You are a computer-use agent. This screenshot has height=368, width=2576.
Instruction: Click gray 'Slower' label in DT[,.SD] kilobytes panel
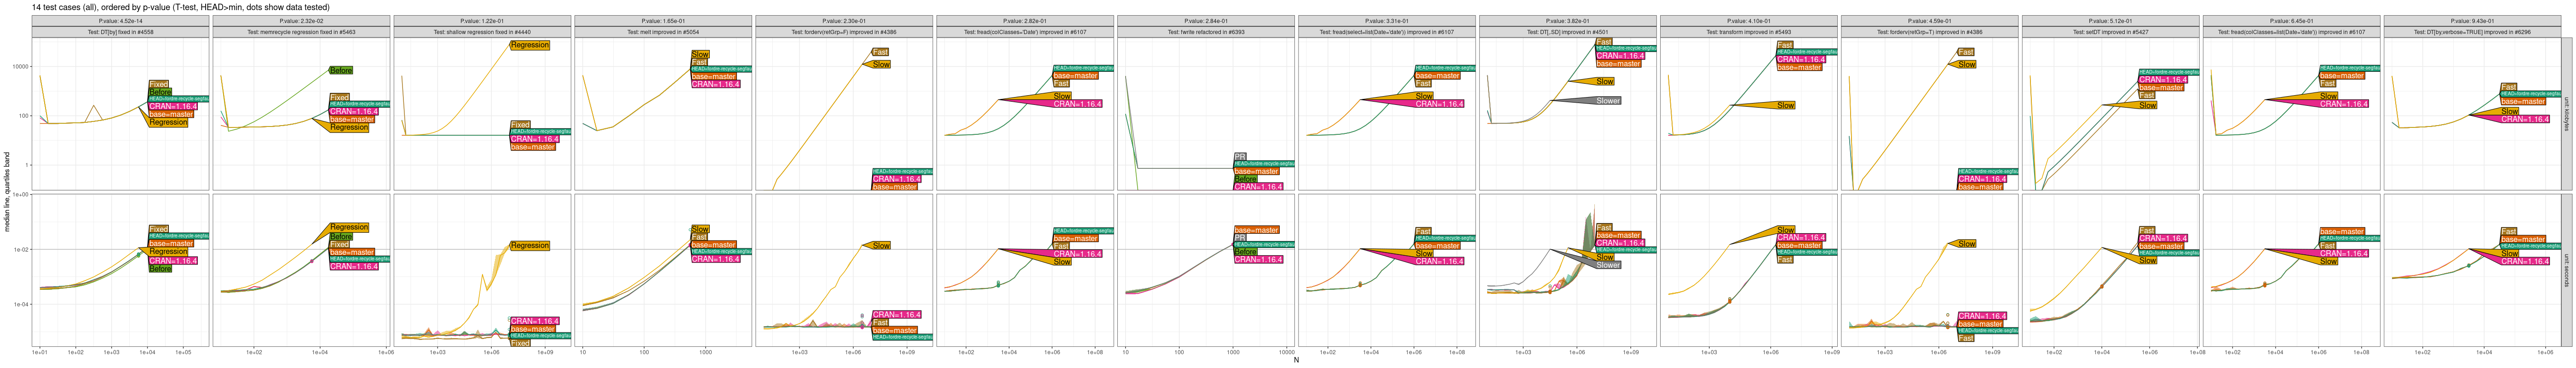pyautogui.click(x=1608, y=101)
